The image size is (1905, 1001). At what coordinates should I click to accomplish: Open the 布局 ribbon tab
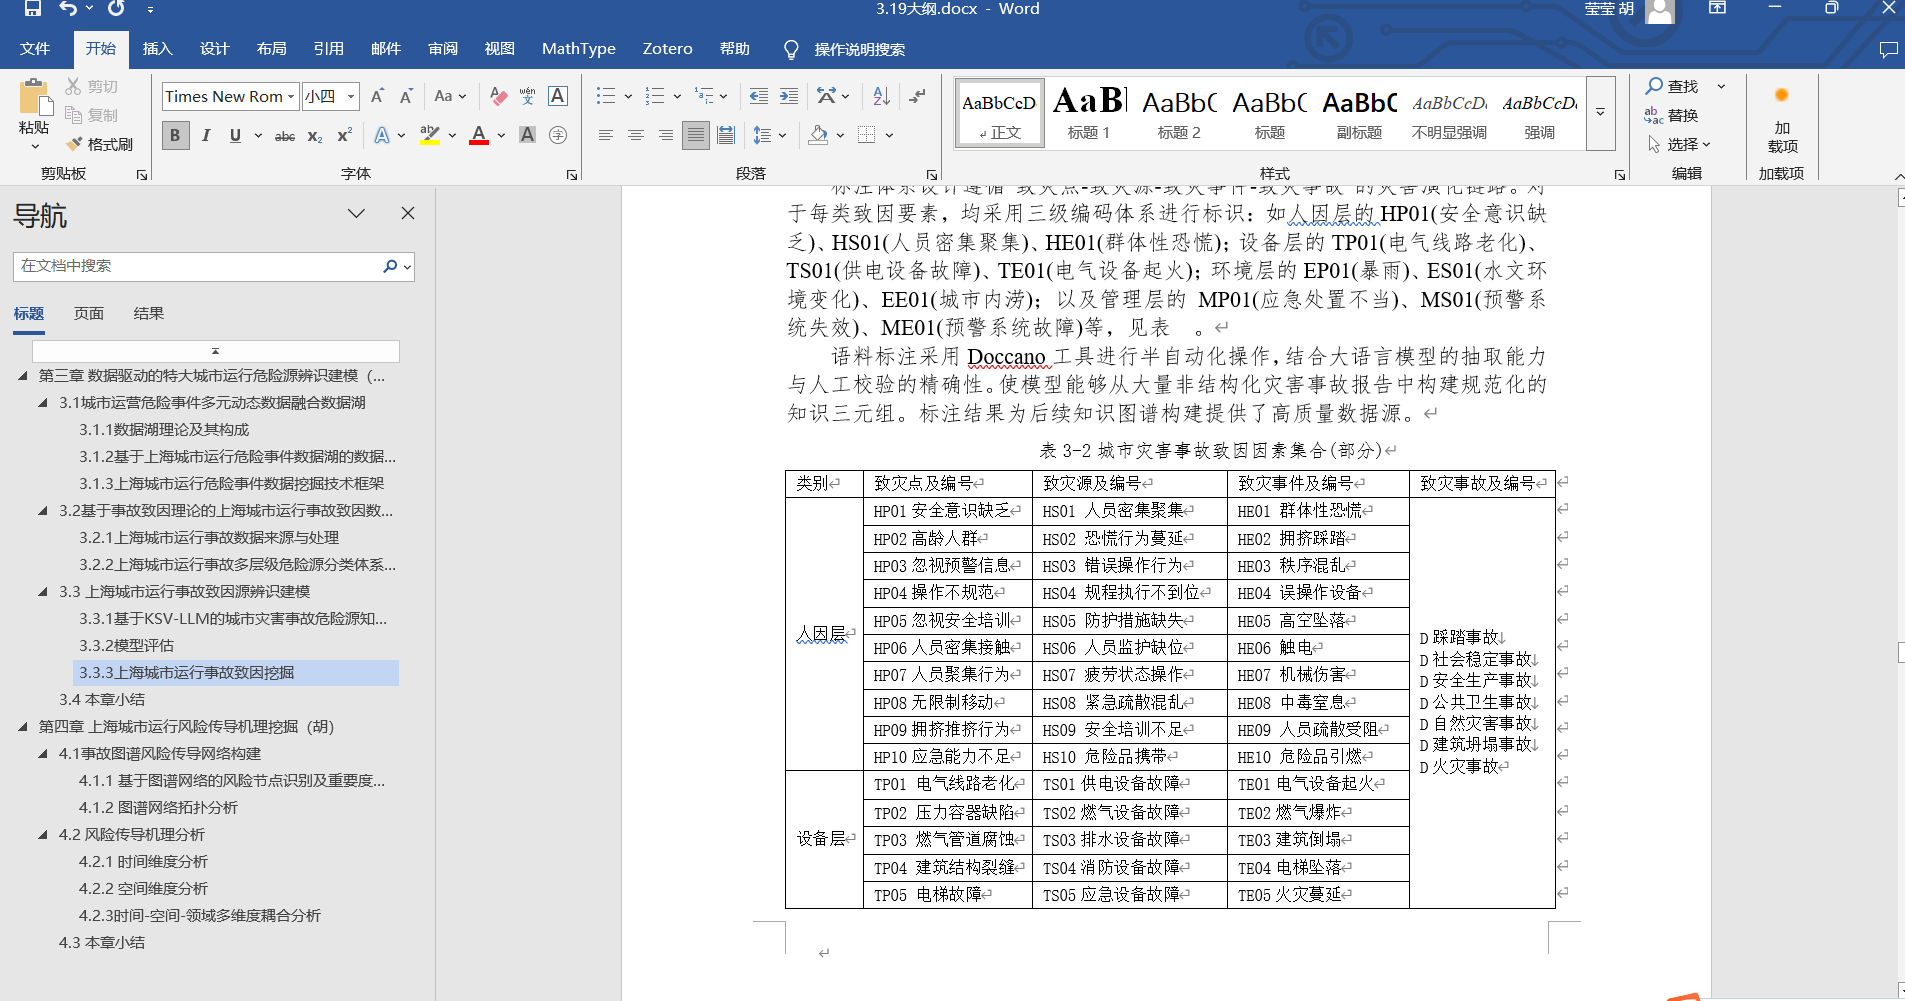tap(272, 48)
